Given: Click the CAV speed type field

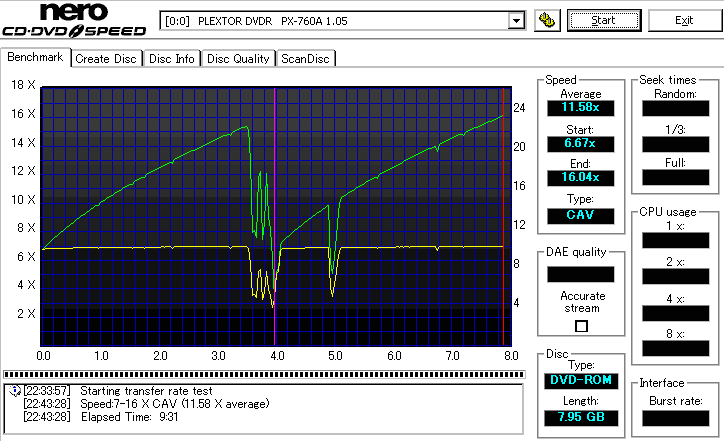Looking at the screenshot, I should click(x=580, y=215).
